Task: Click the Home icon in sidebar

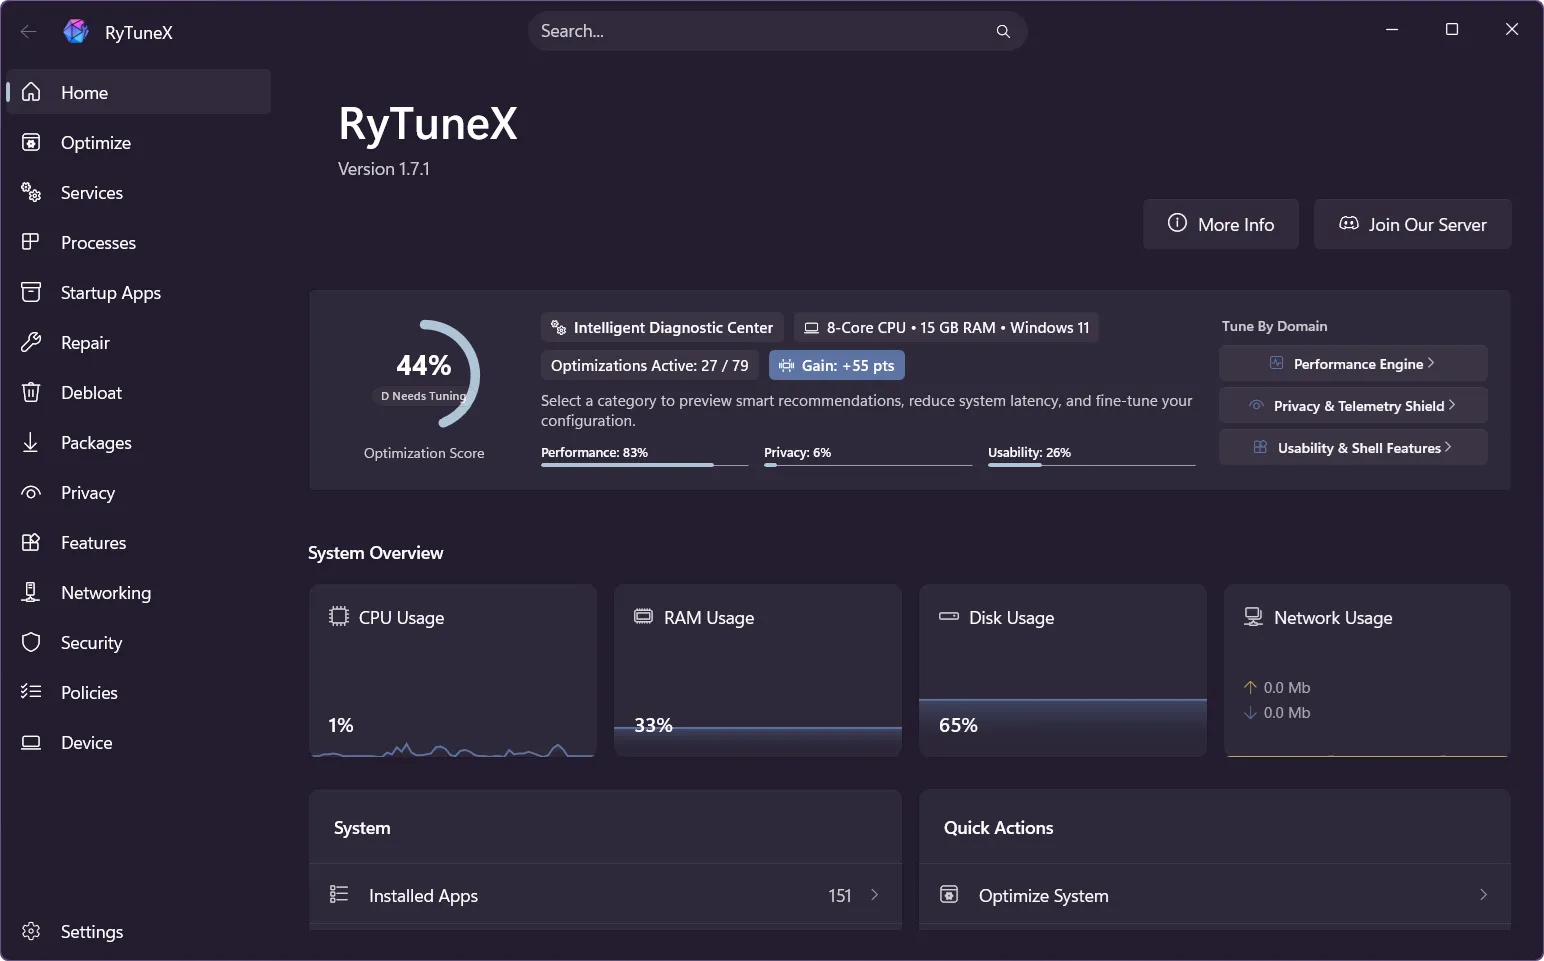Action: click(x=31, y=92)
